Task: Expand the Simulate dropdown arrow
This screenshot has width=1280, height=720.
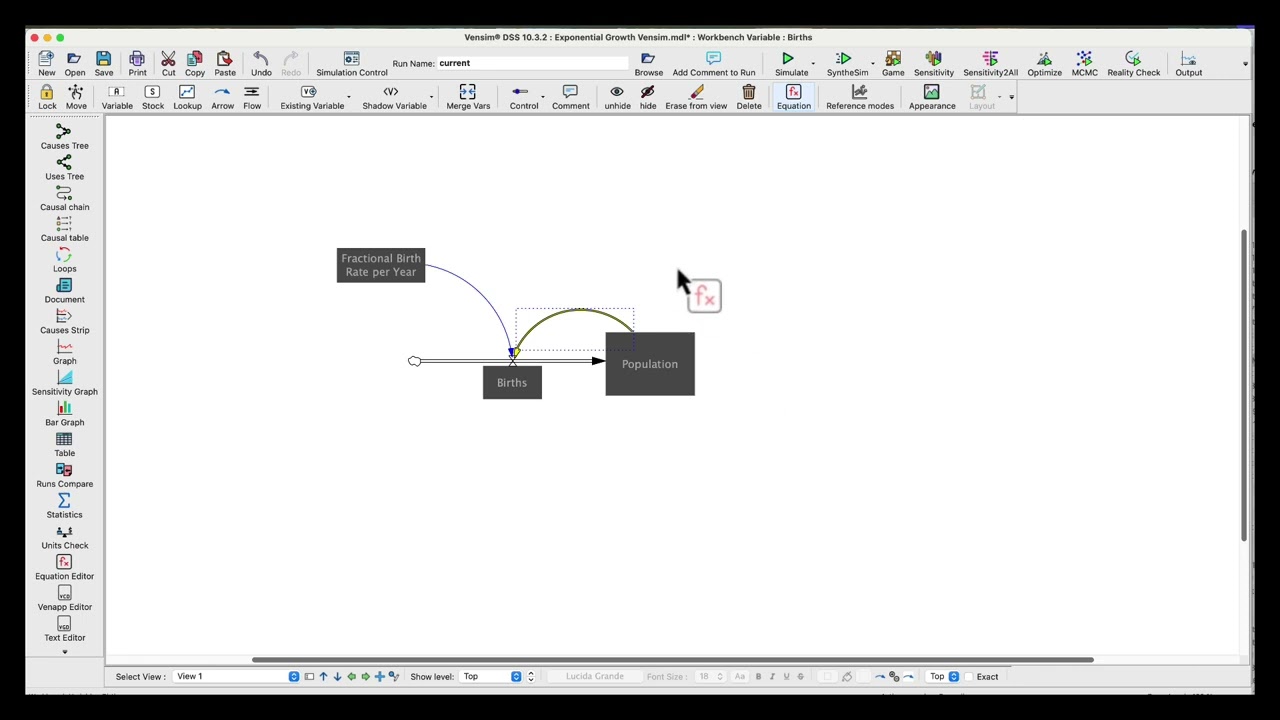Action: pyautogui.click(x=813, y=65)
